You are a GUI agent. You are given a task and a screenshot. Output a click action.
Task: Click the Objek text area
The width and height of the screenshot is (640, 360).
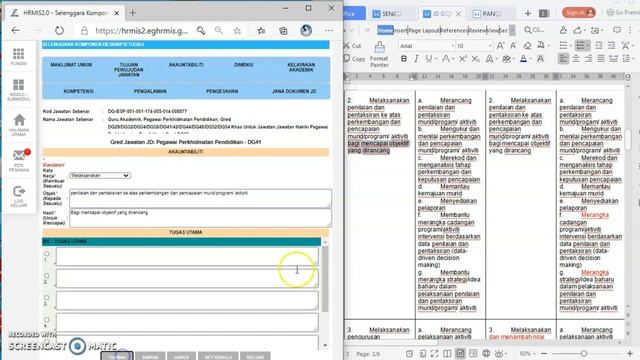[200, 198]
